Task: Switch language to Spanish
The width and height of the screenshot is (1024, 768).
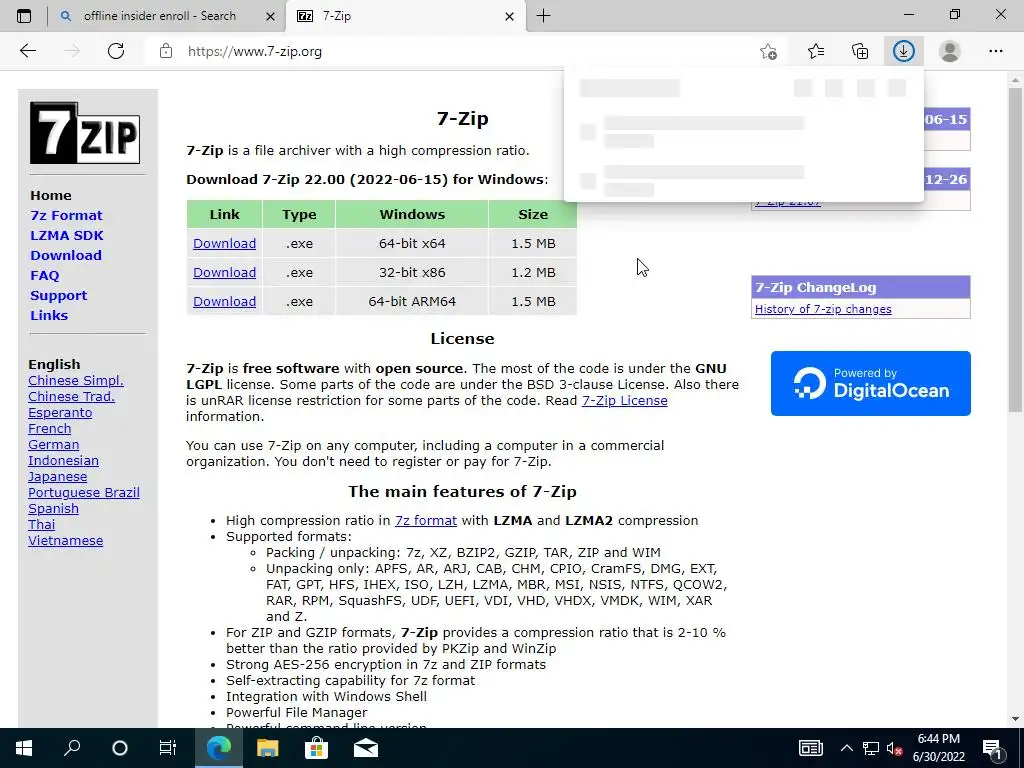Action: [x=54, y=509]
